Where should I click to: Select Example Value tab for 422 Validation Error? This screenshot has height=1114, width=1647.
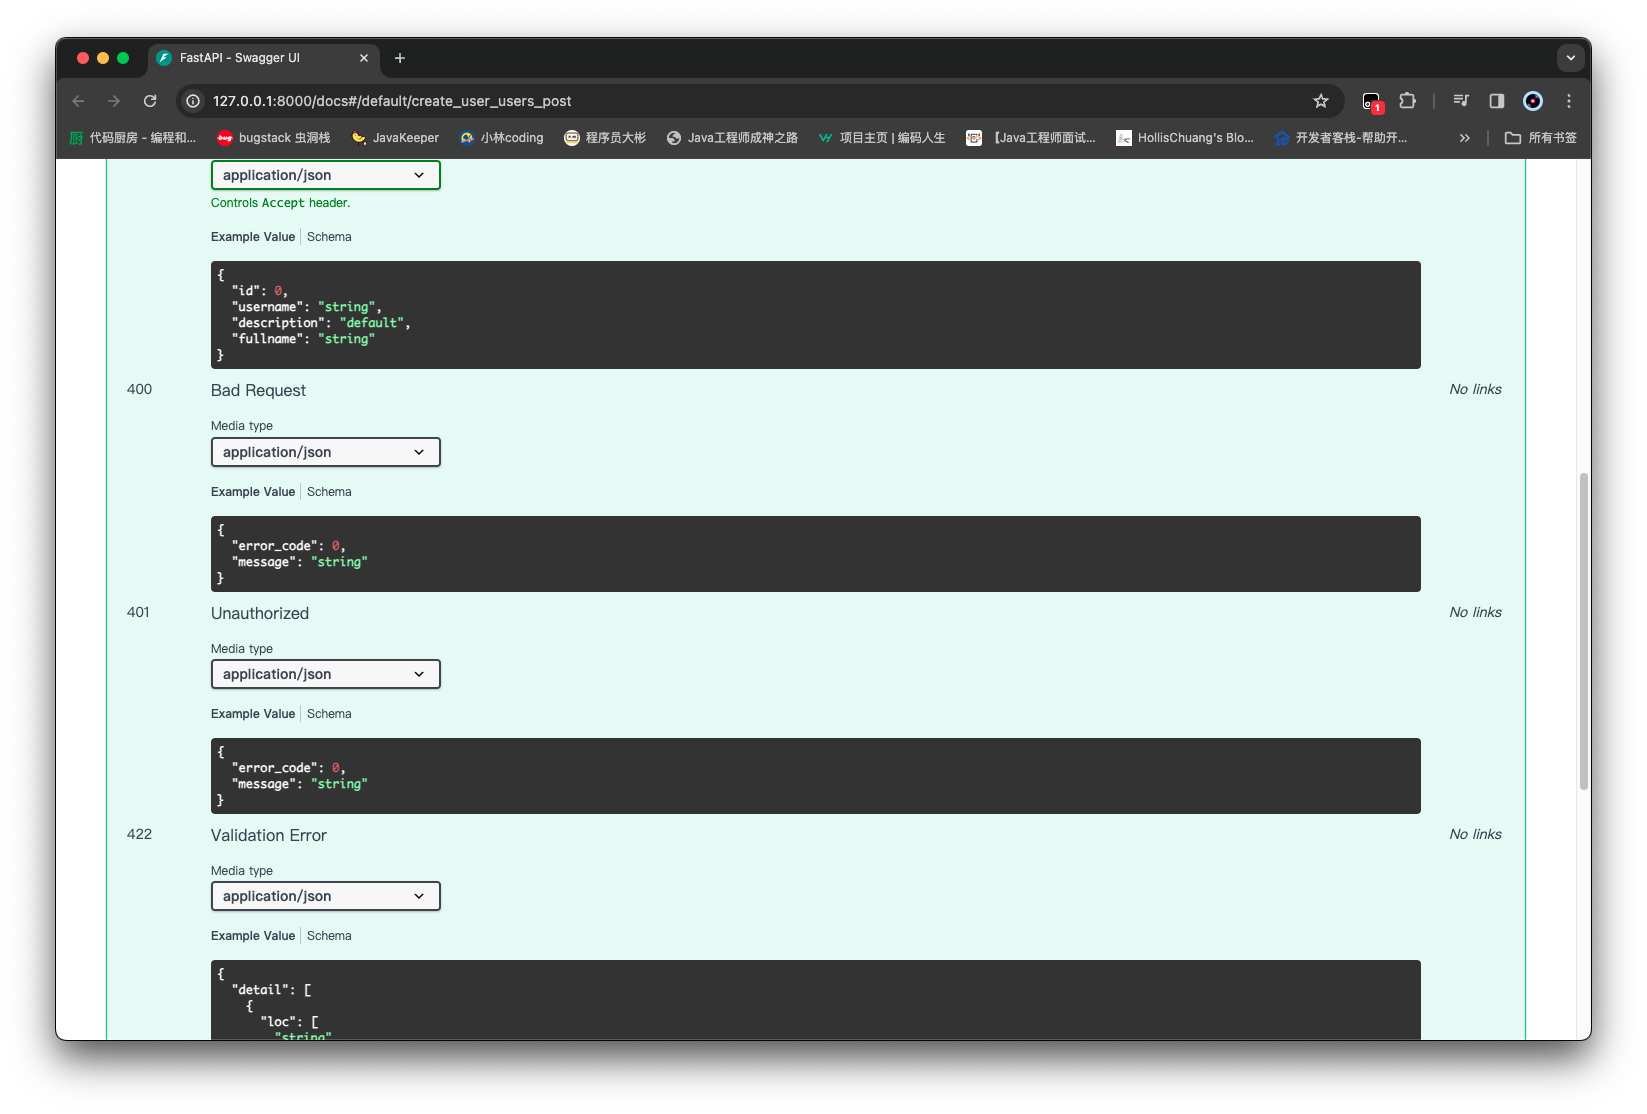click(253, 936)
